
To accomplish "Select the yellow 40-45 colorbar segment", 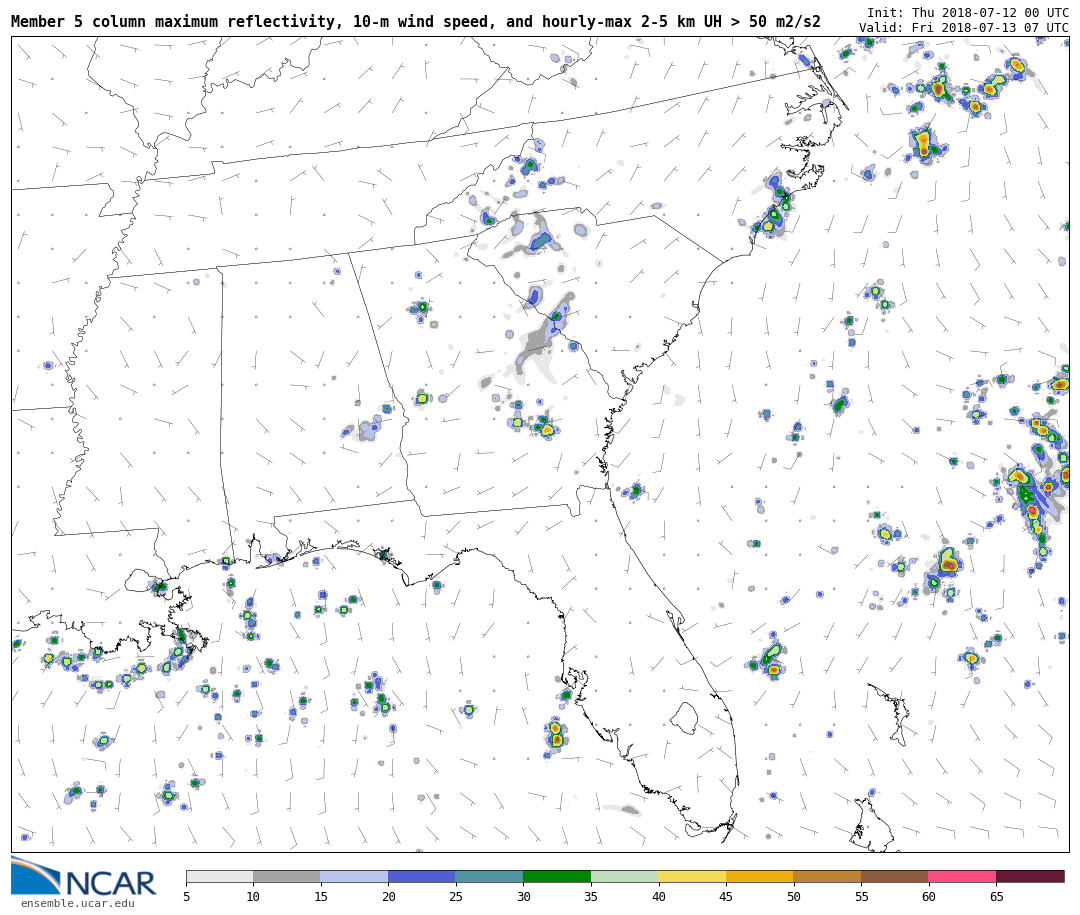I will 692,876.
